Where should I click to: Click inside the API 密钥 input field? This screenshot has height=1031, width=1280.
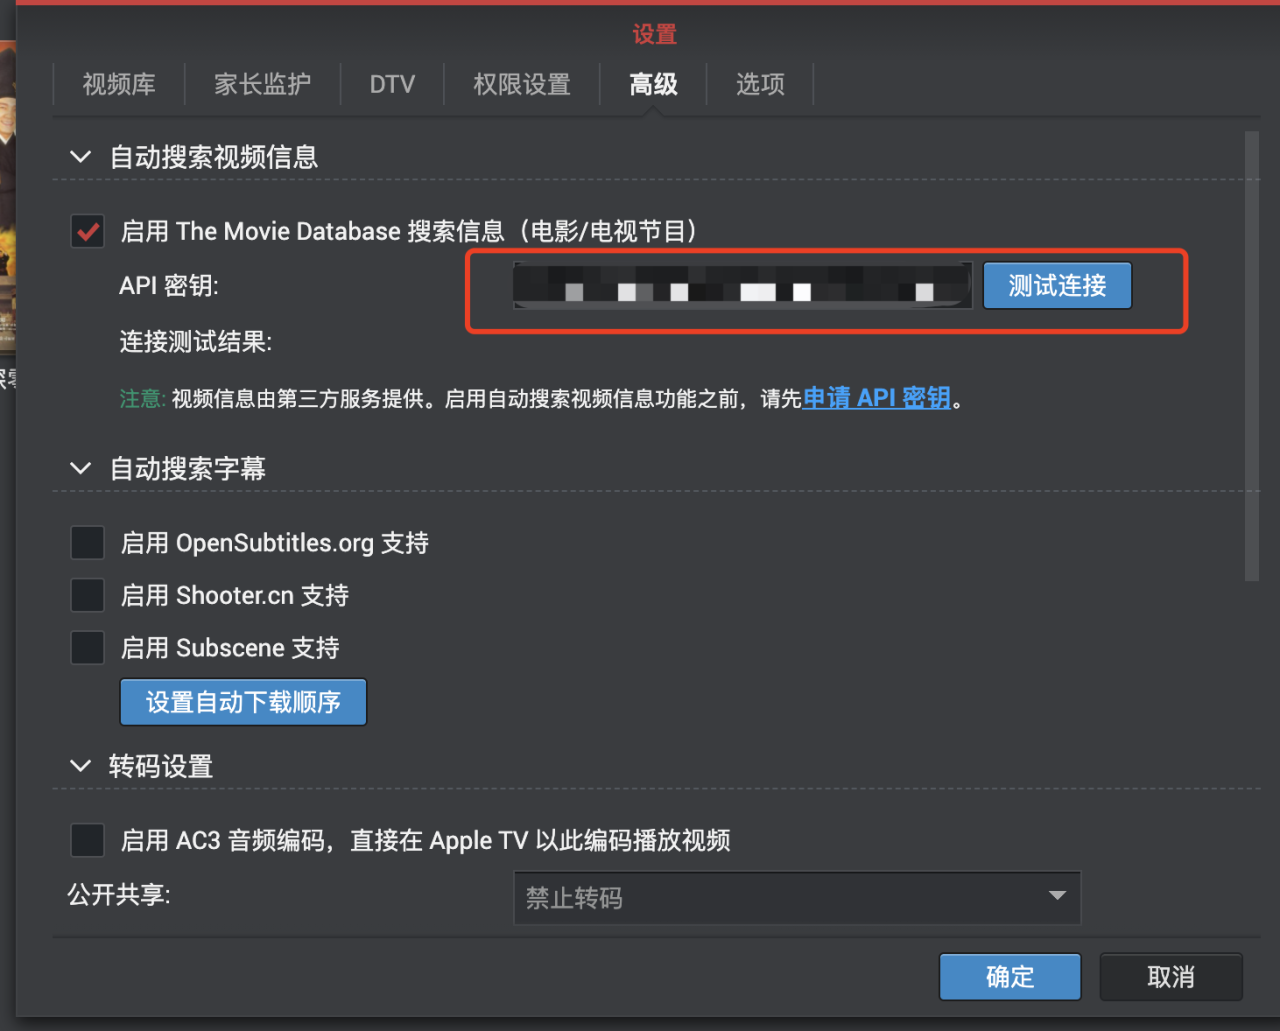[740, 285]
